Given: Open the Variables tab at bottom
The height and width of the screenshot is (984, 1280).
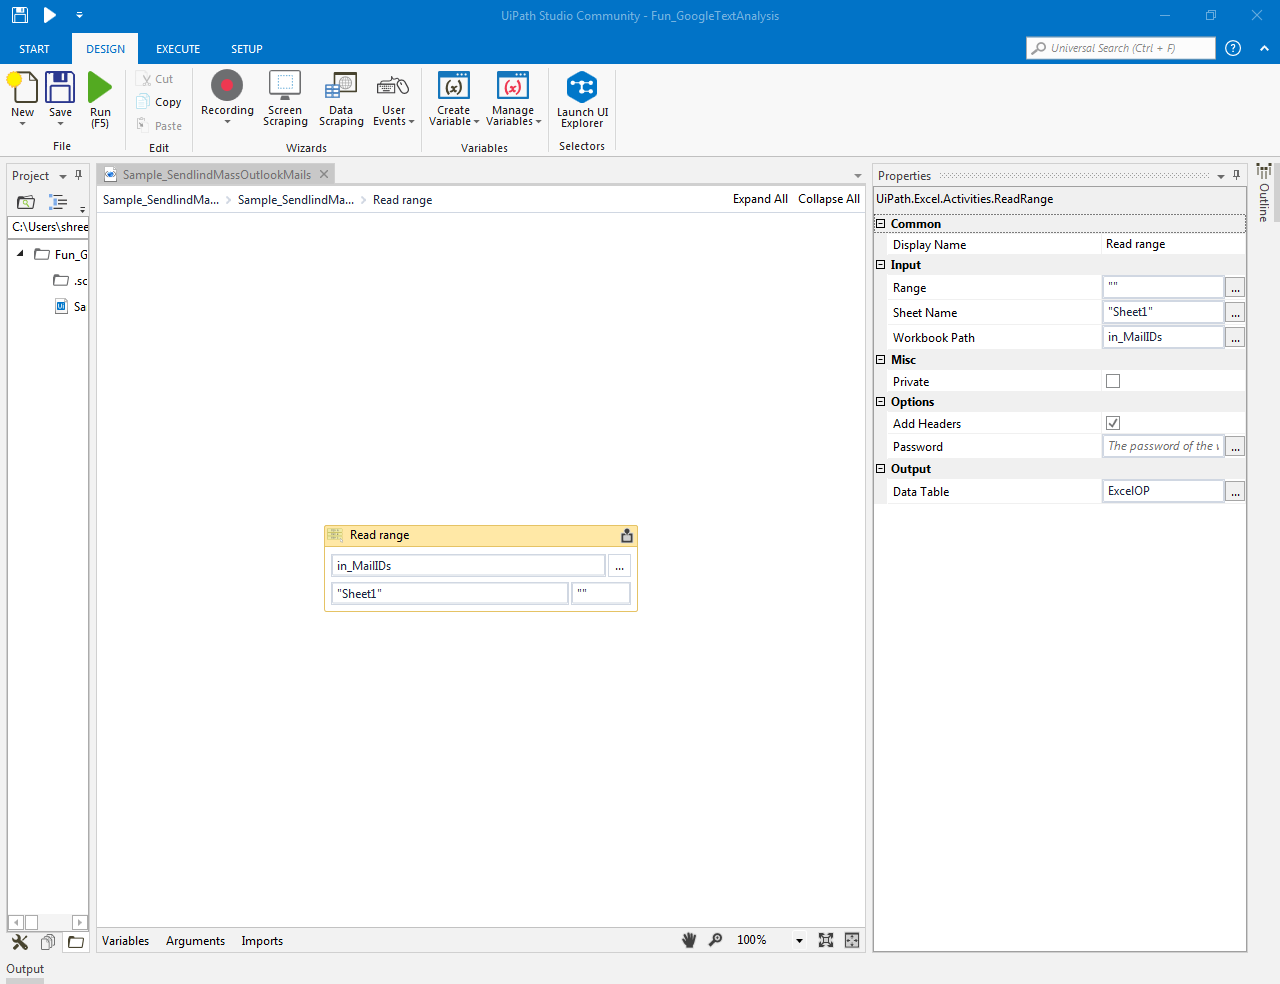Looking at the screenshot, I should pos(125,941).
